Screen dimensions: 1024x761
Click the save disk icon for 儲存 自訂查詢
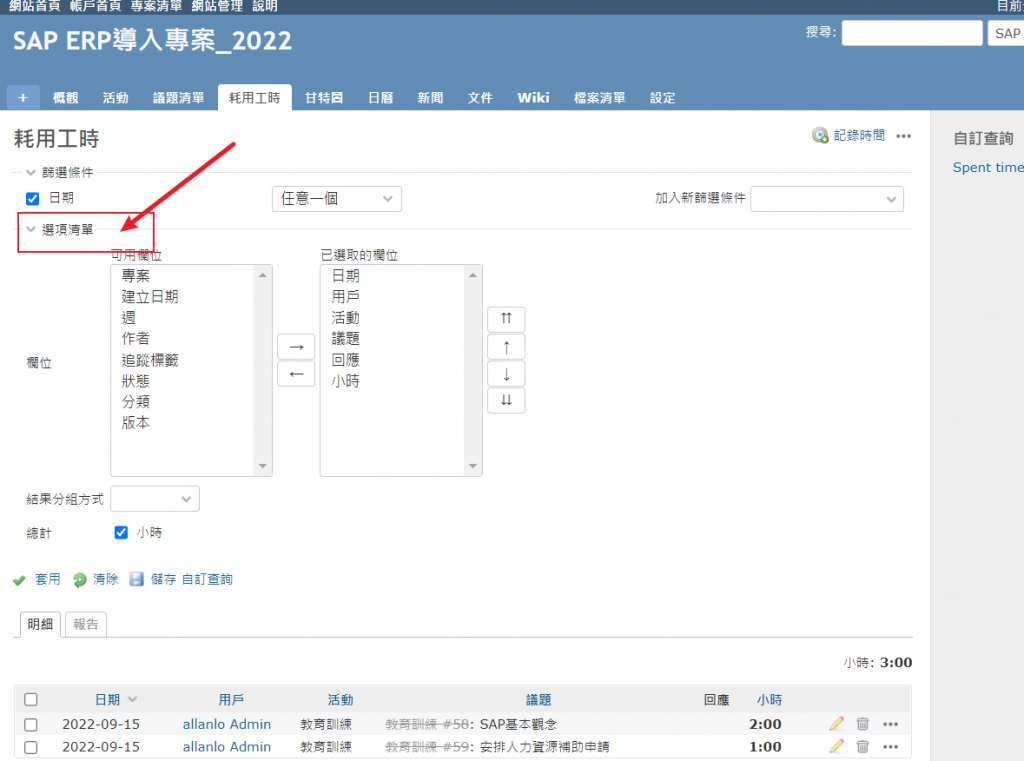coord(136,579)
